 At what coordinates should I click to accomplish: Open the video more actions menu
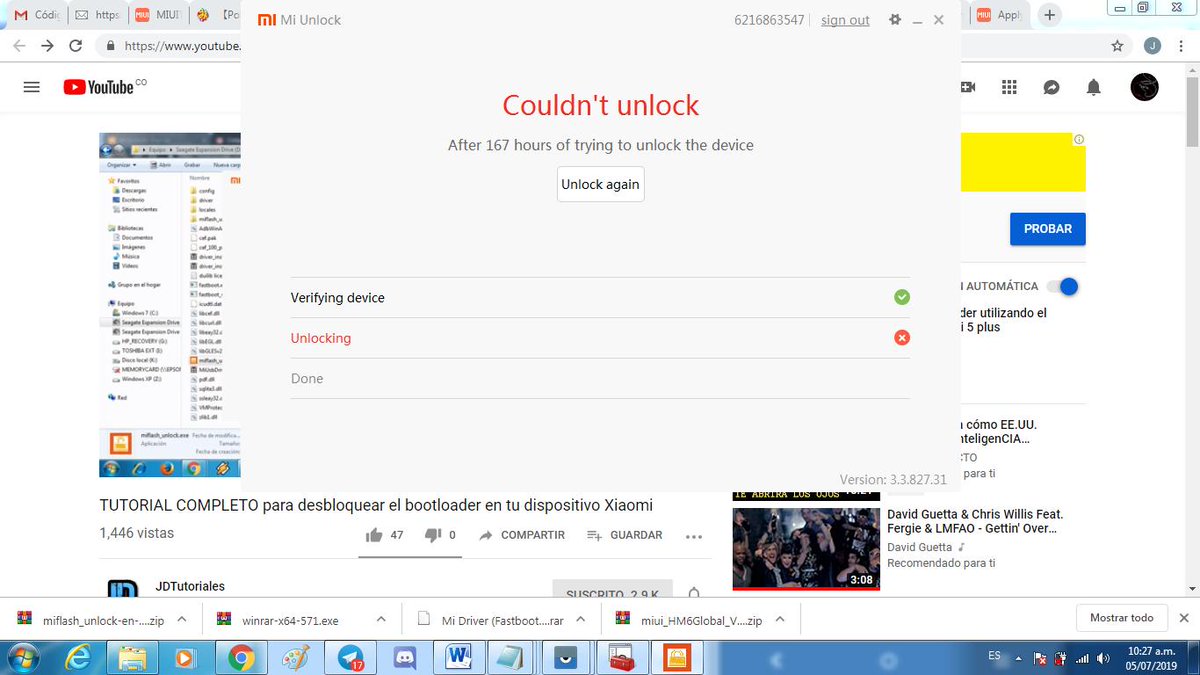(x=694, y=536)
